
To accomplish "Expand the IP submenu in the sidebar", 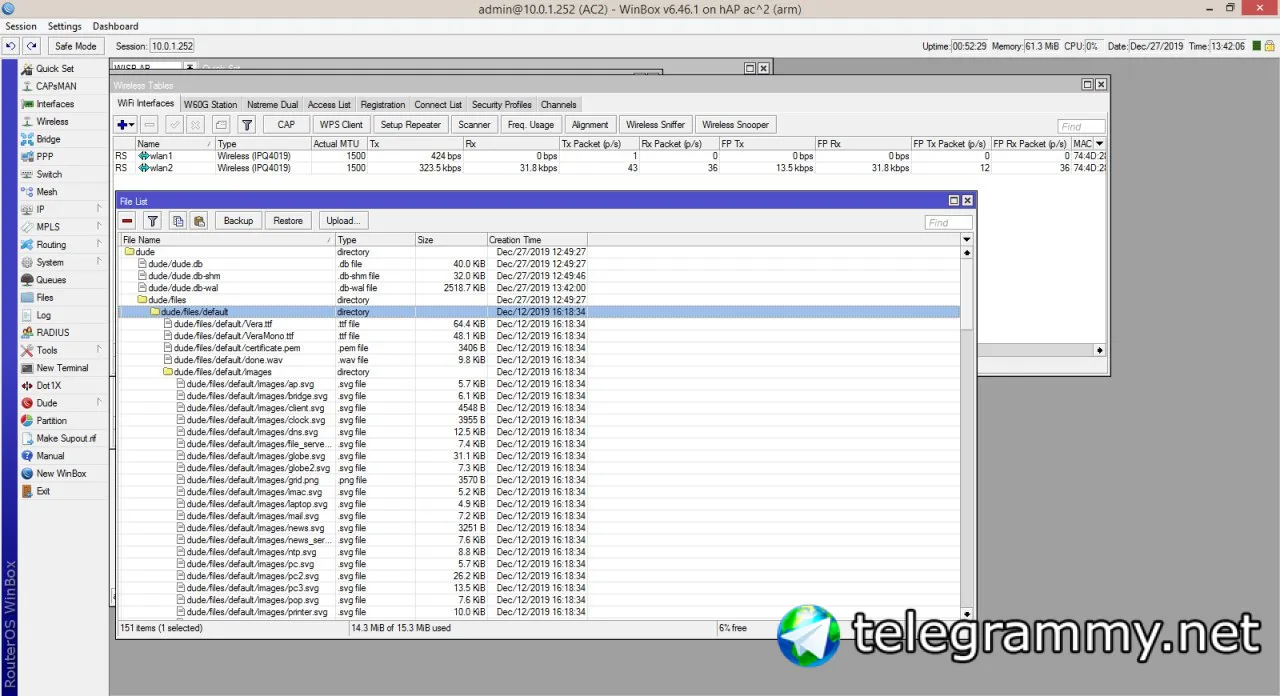I will point(61,209).
